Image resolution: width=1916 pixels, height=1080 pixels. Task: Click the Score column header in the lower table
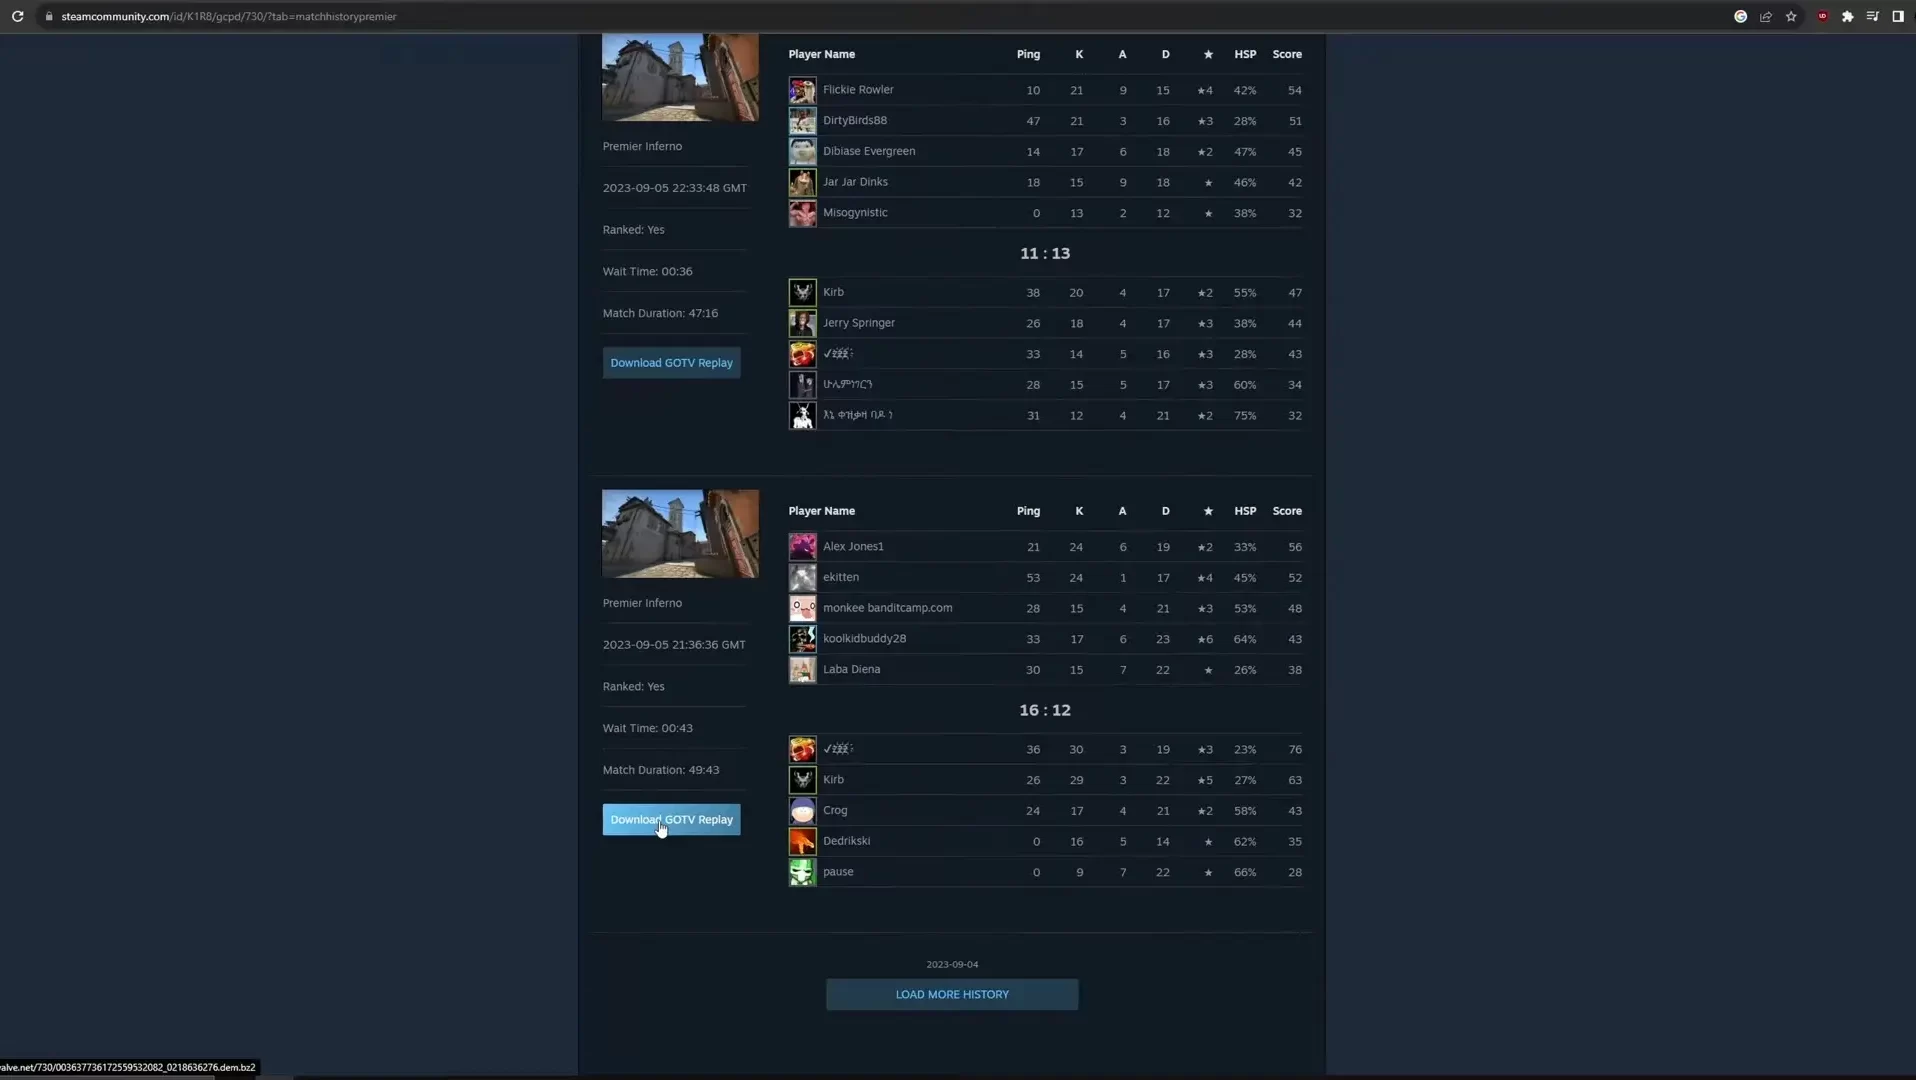1287,512
